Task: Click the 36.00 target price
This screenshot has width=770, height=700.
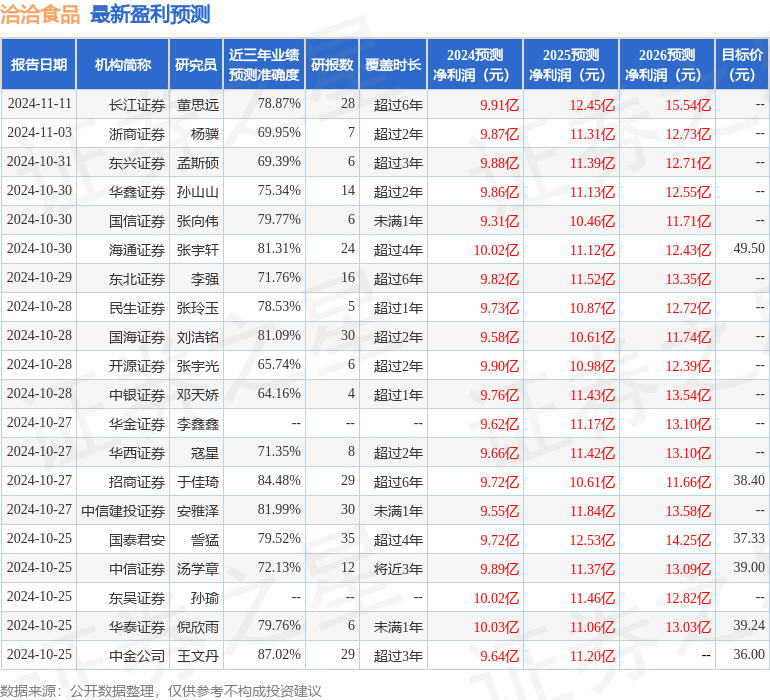Action: (749, 654)
